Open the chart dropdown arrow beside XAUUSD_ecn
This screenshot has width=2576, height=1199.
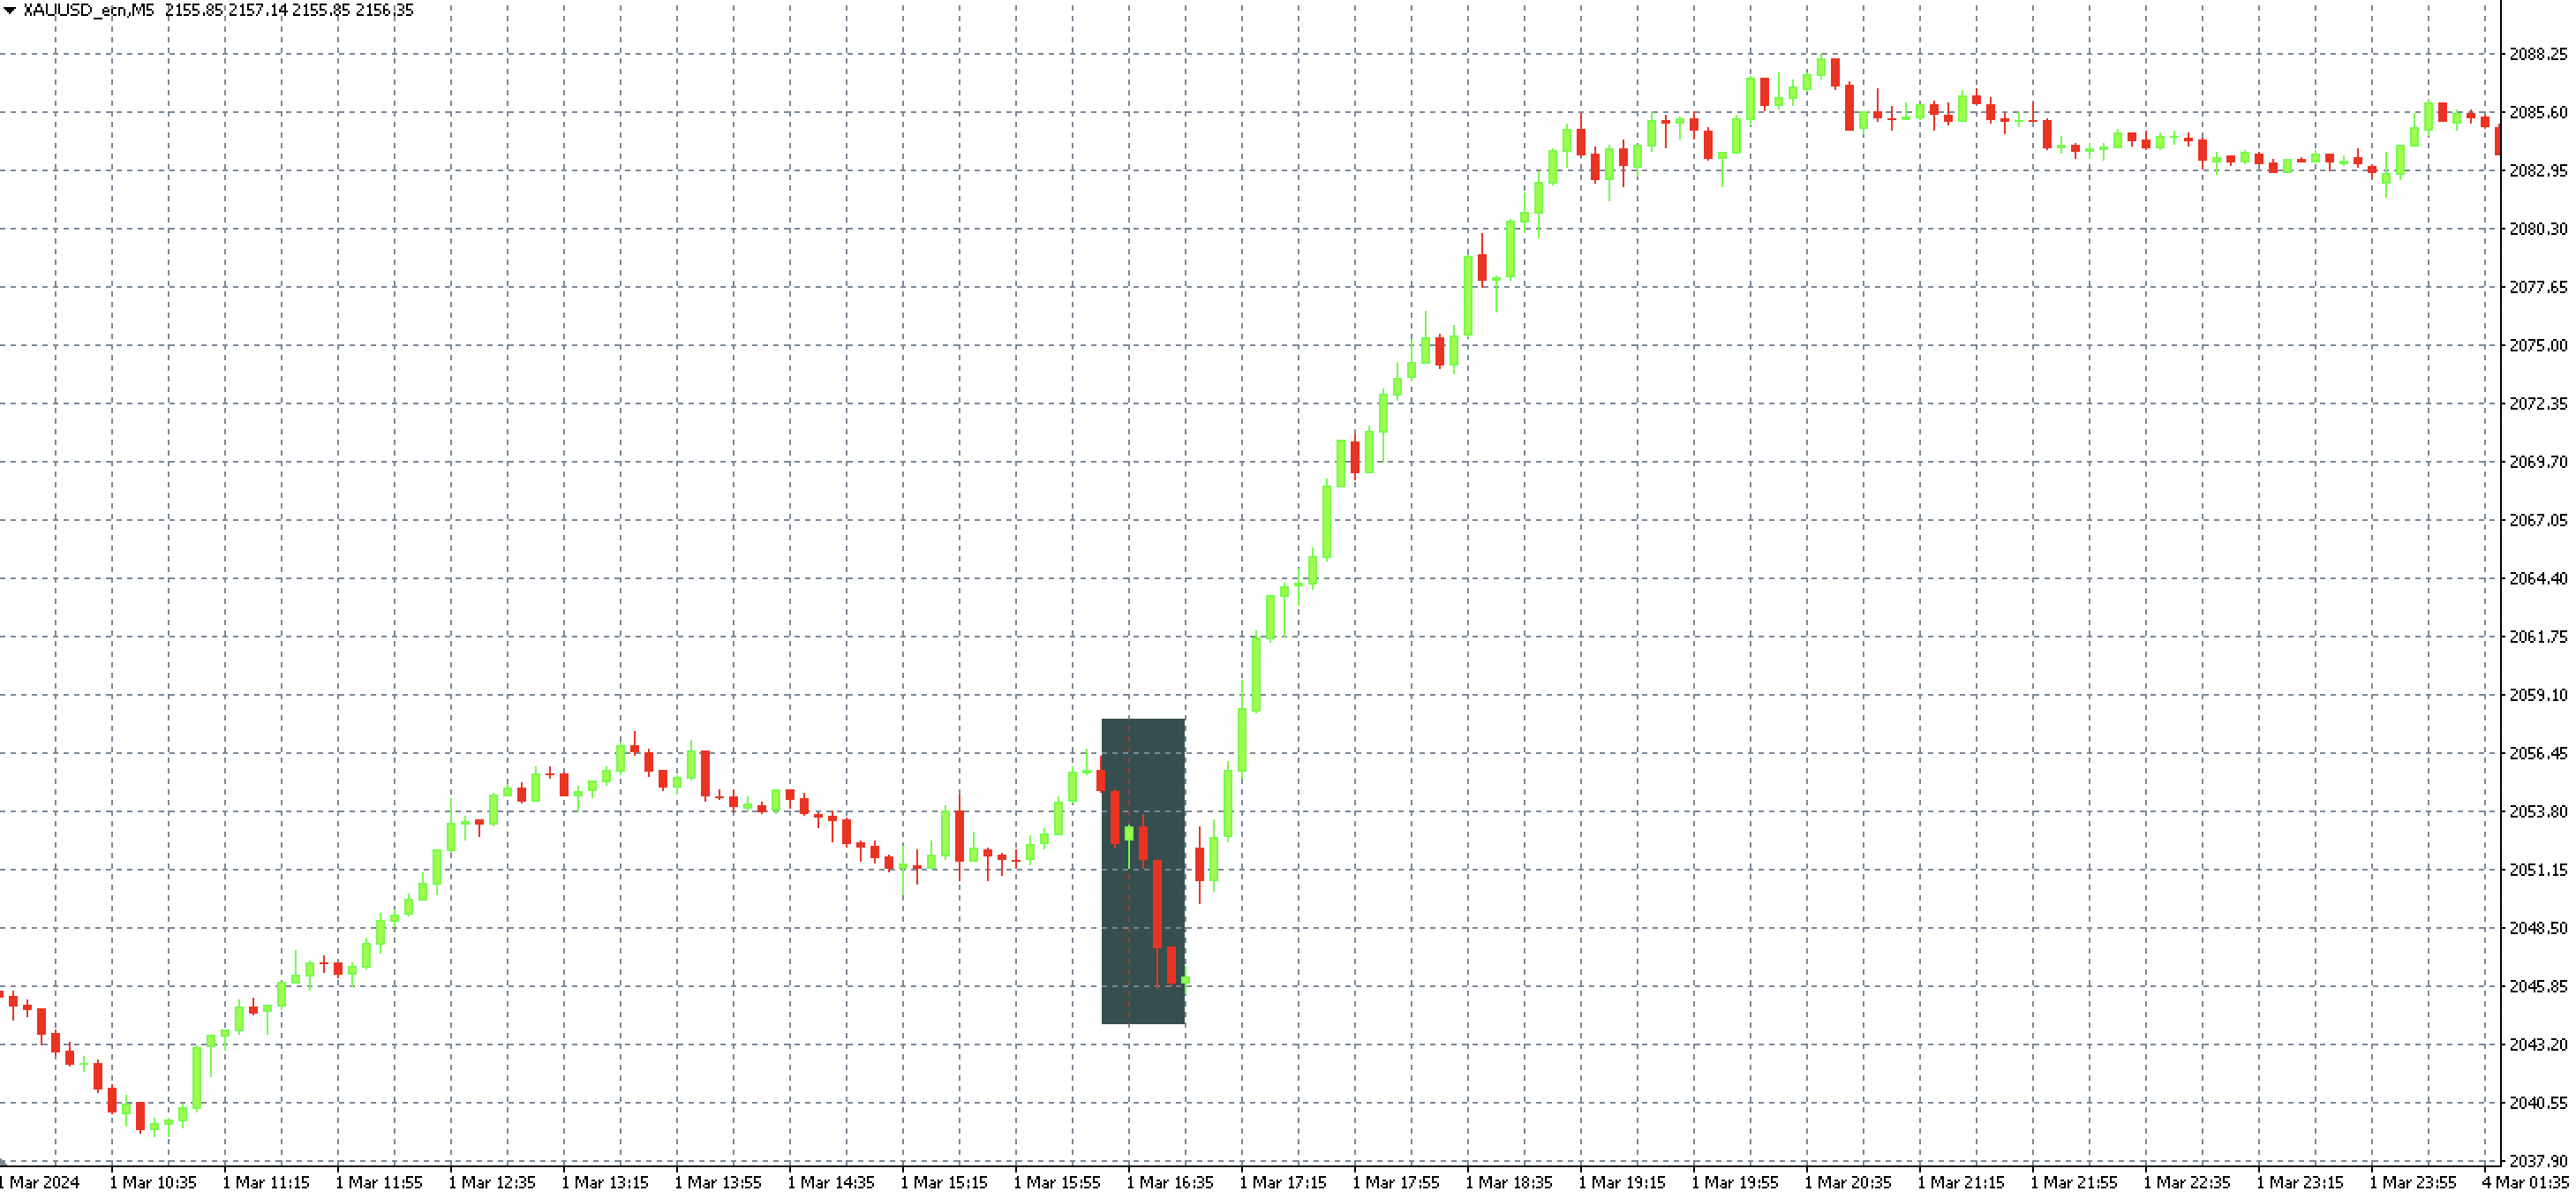[x=9, y=10]
